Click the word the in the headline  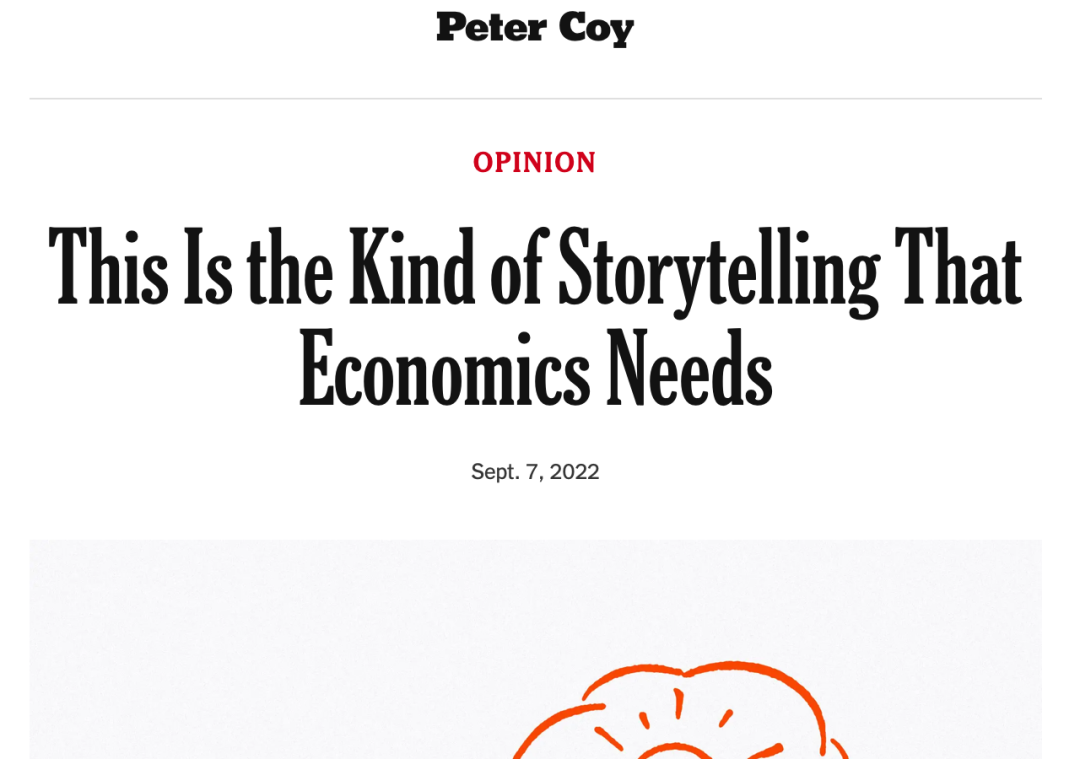(x=290, y=266)
